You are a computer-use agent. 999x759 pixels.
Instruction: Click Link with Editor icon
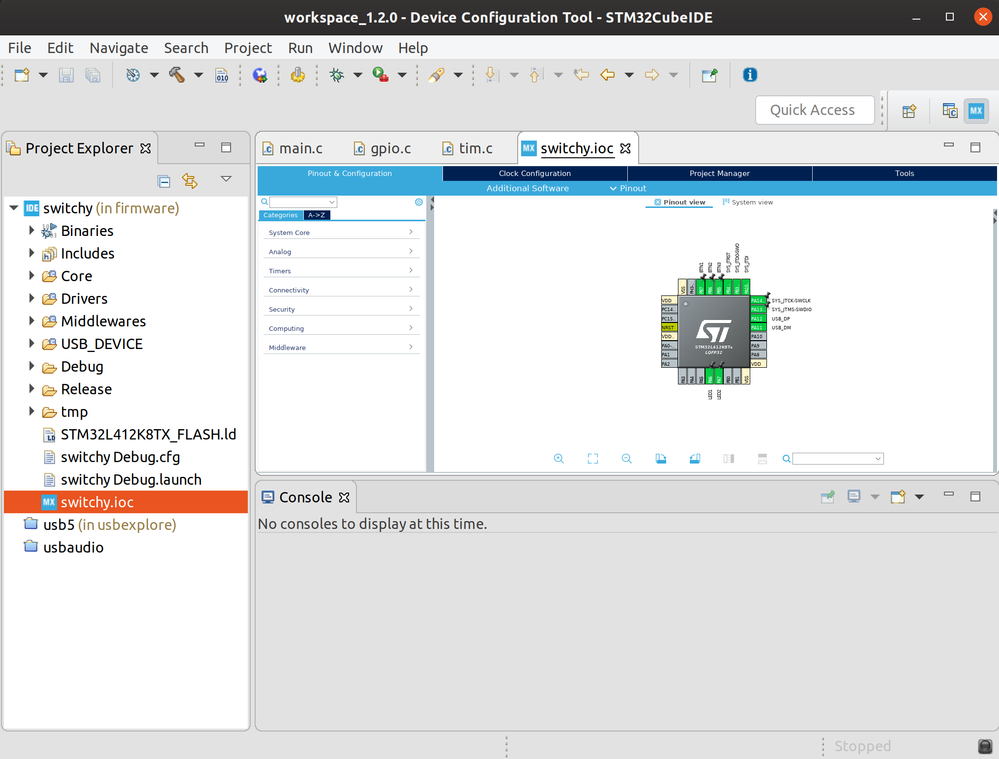190,181
